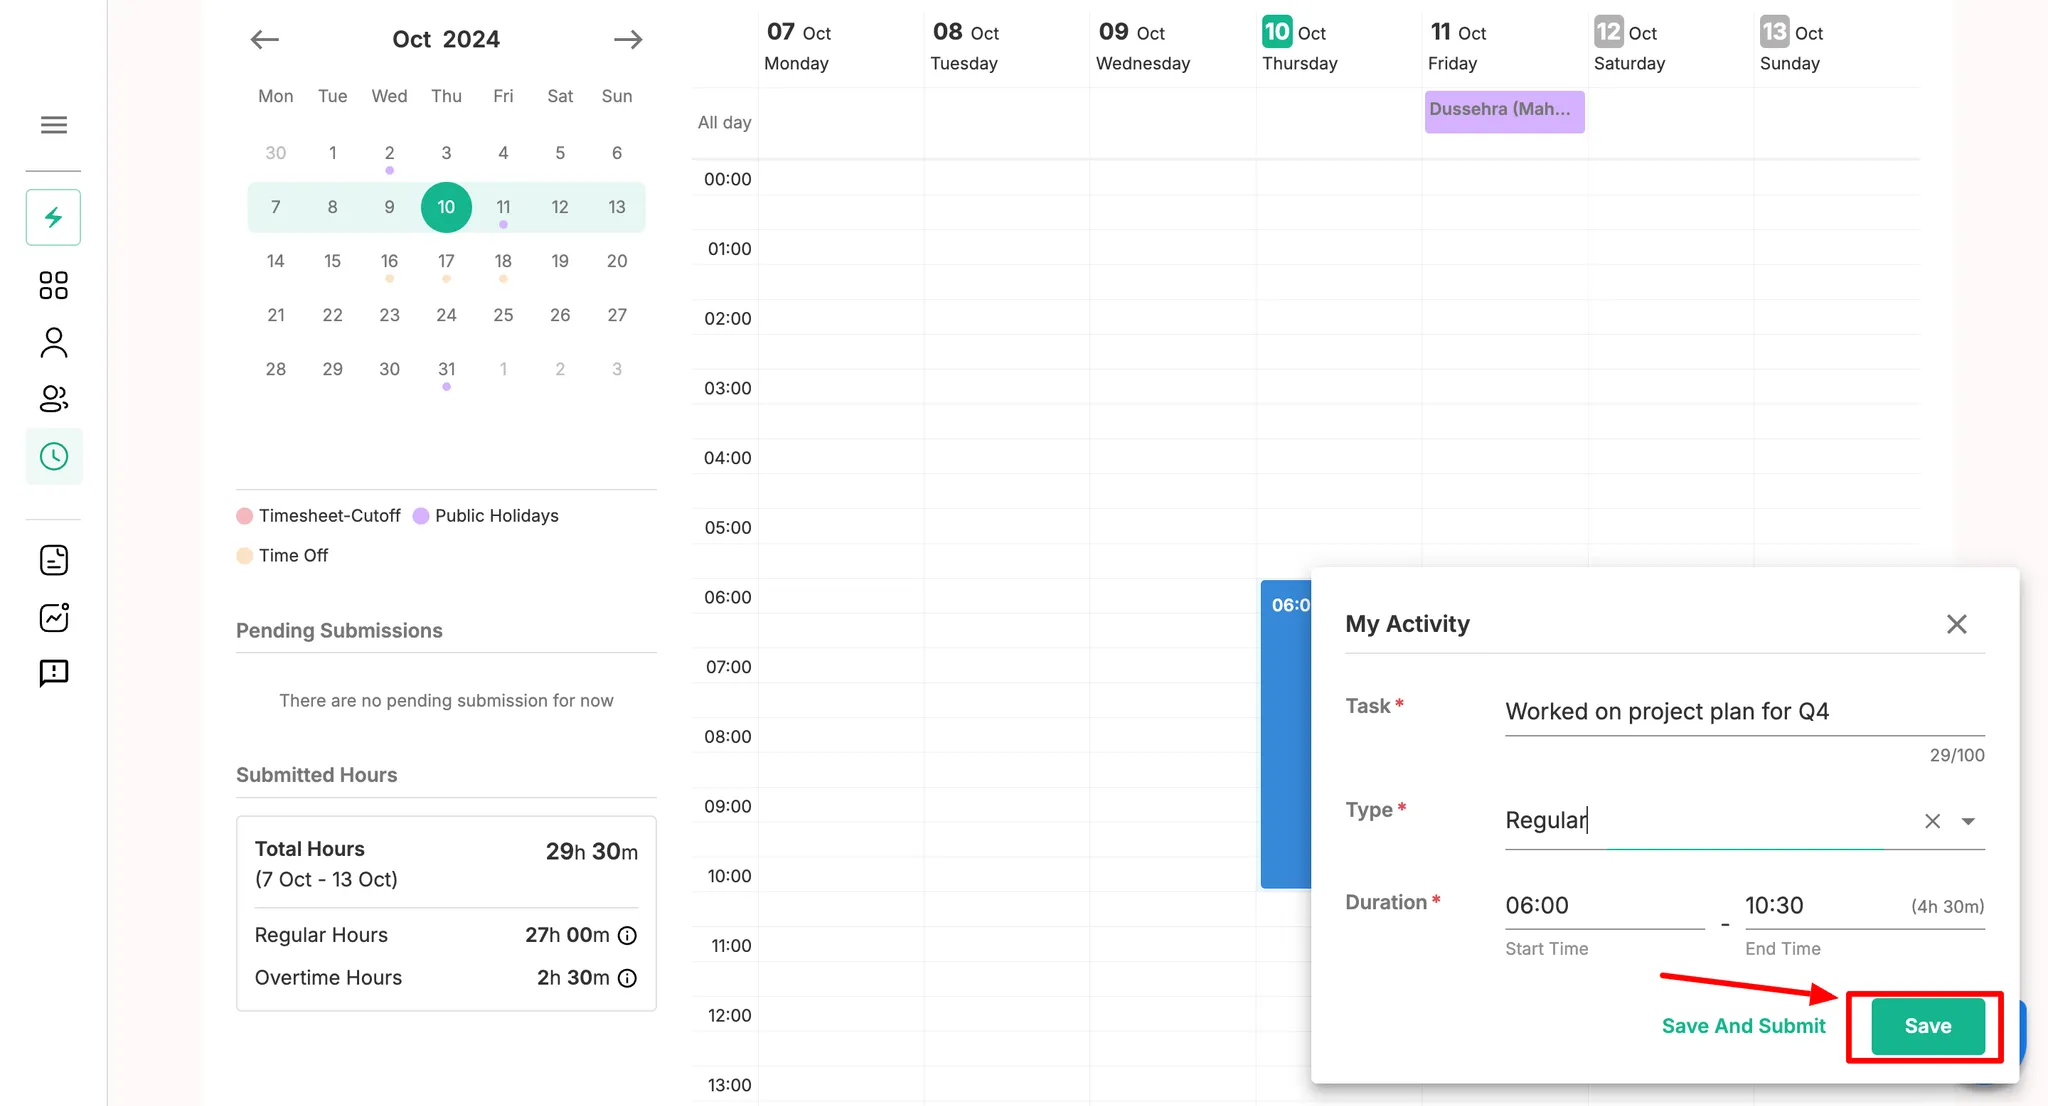
Task: Open the single person profile icon
Action: pos(54,343)
